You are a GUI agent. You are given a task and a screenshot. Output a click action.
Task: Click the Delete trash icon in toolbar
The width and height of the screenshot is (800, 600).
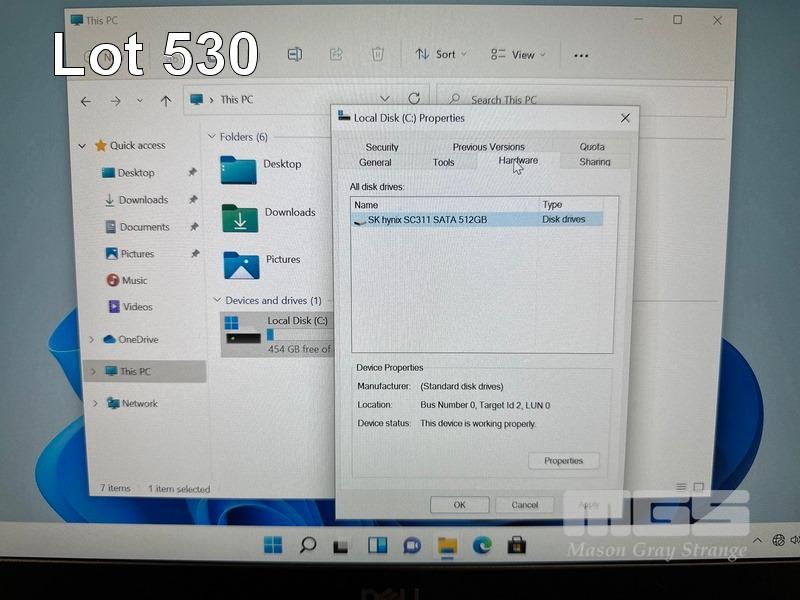coord(377,54)
